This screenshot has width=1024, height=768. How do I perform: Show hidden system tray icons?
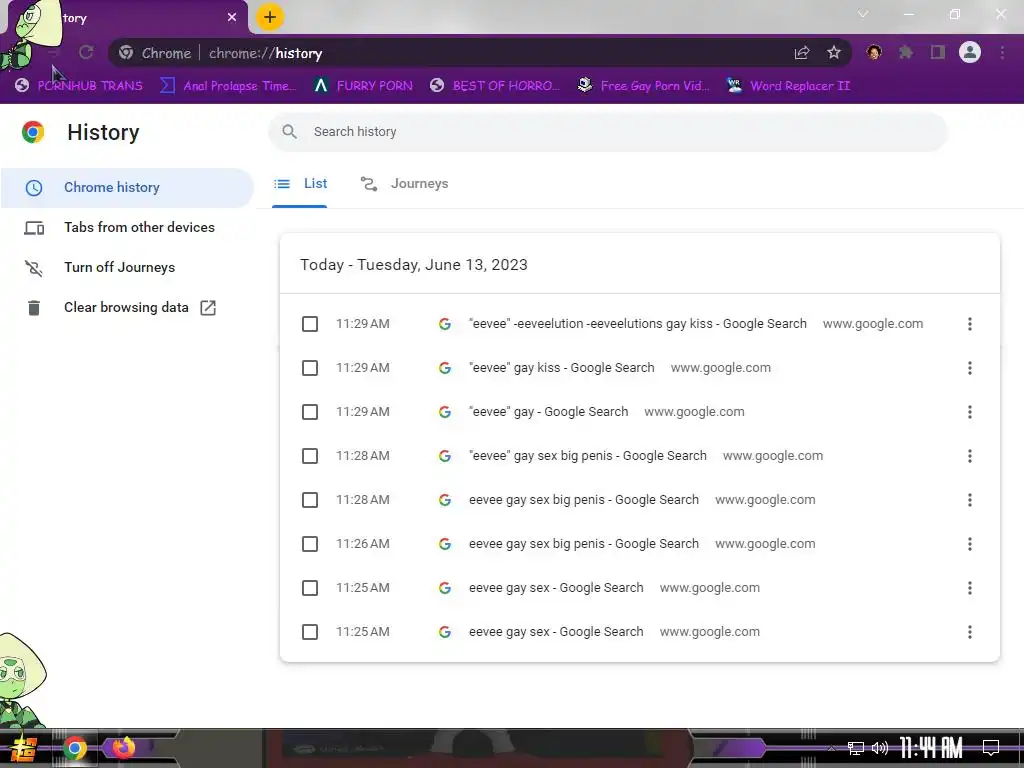(831, 748)
